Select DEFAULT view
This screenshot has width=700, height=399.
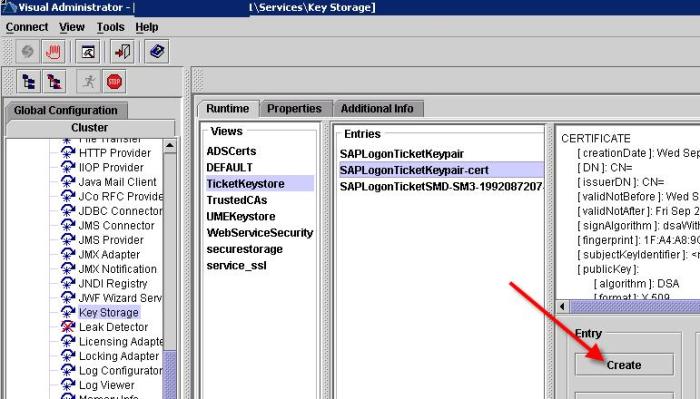pos(229,167)
